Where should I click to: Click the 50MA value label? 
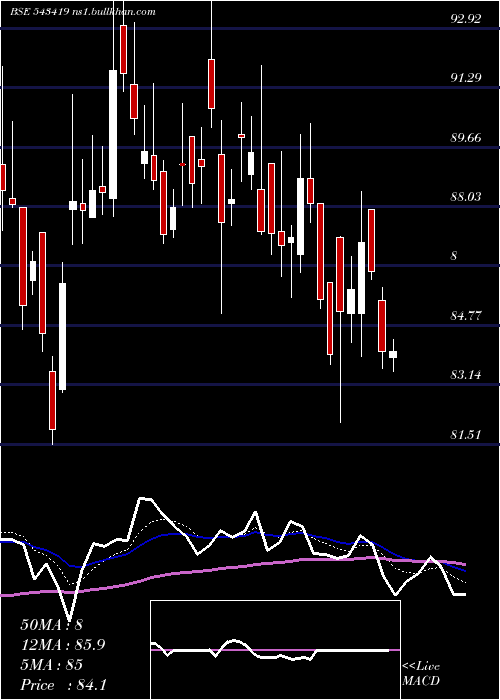pyautogui.click(x=52, y=625)
